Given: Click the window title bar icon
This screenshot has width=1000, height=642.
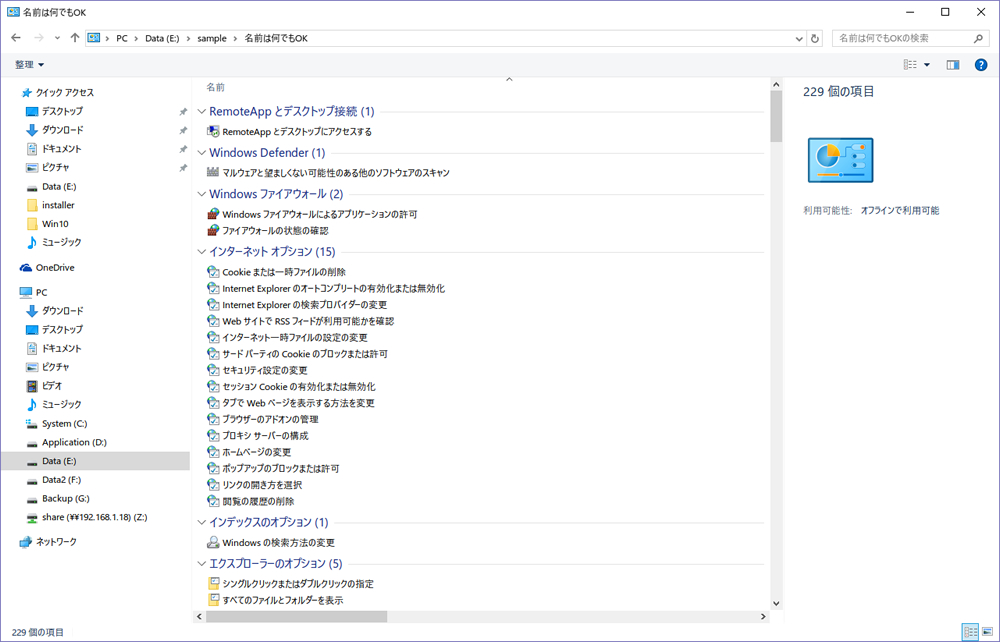Looking at the screenshot, I should click(x=13, y=12).
